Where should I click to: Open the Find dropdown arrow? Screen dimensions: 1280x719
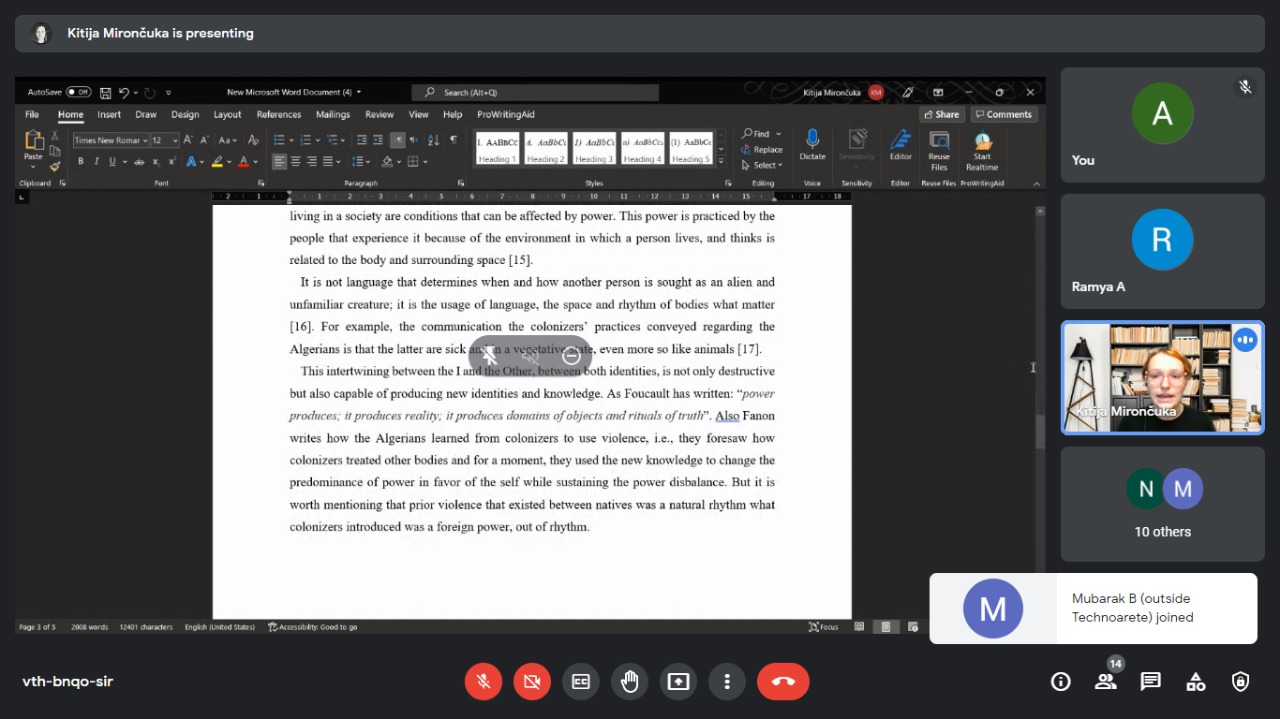(x=779, y=134)
